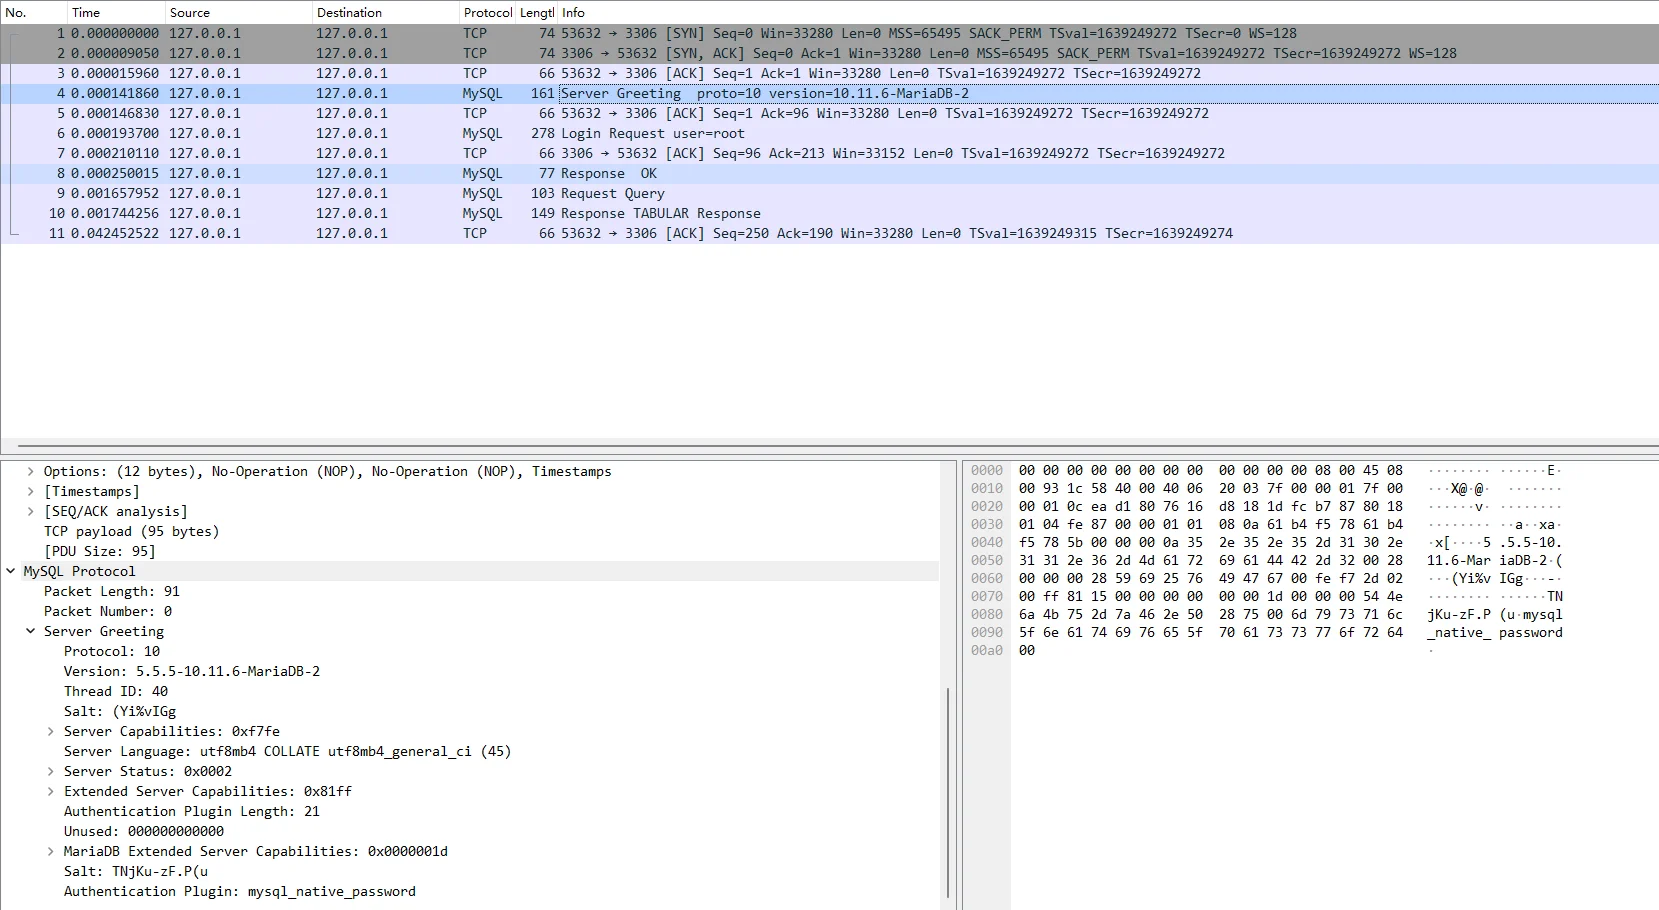Expand the [Timestamps] section
This screenshot has width=1659, height=910.
click(31, 491)
